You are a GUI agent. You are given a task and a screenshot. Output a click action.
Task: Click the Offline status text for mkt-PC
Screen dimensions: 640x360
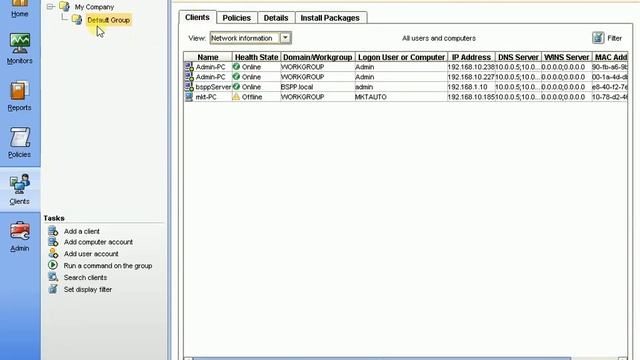[252, 97]
